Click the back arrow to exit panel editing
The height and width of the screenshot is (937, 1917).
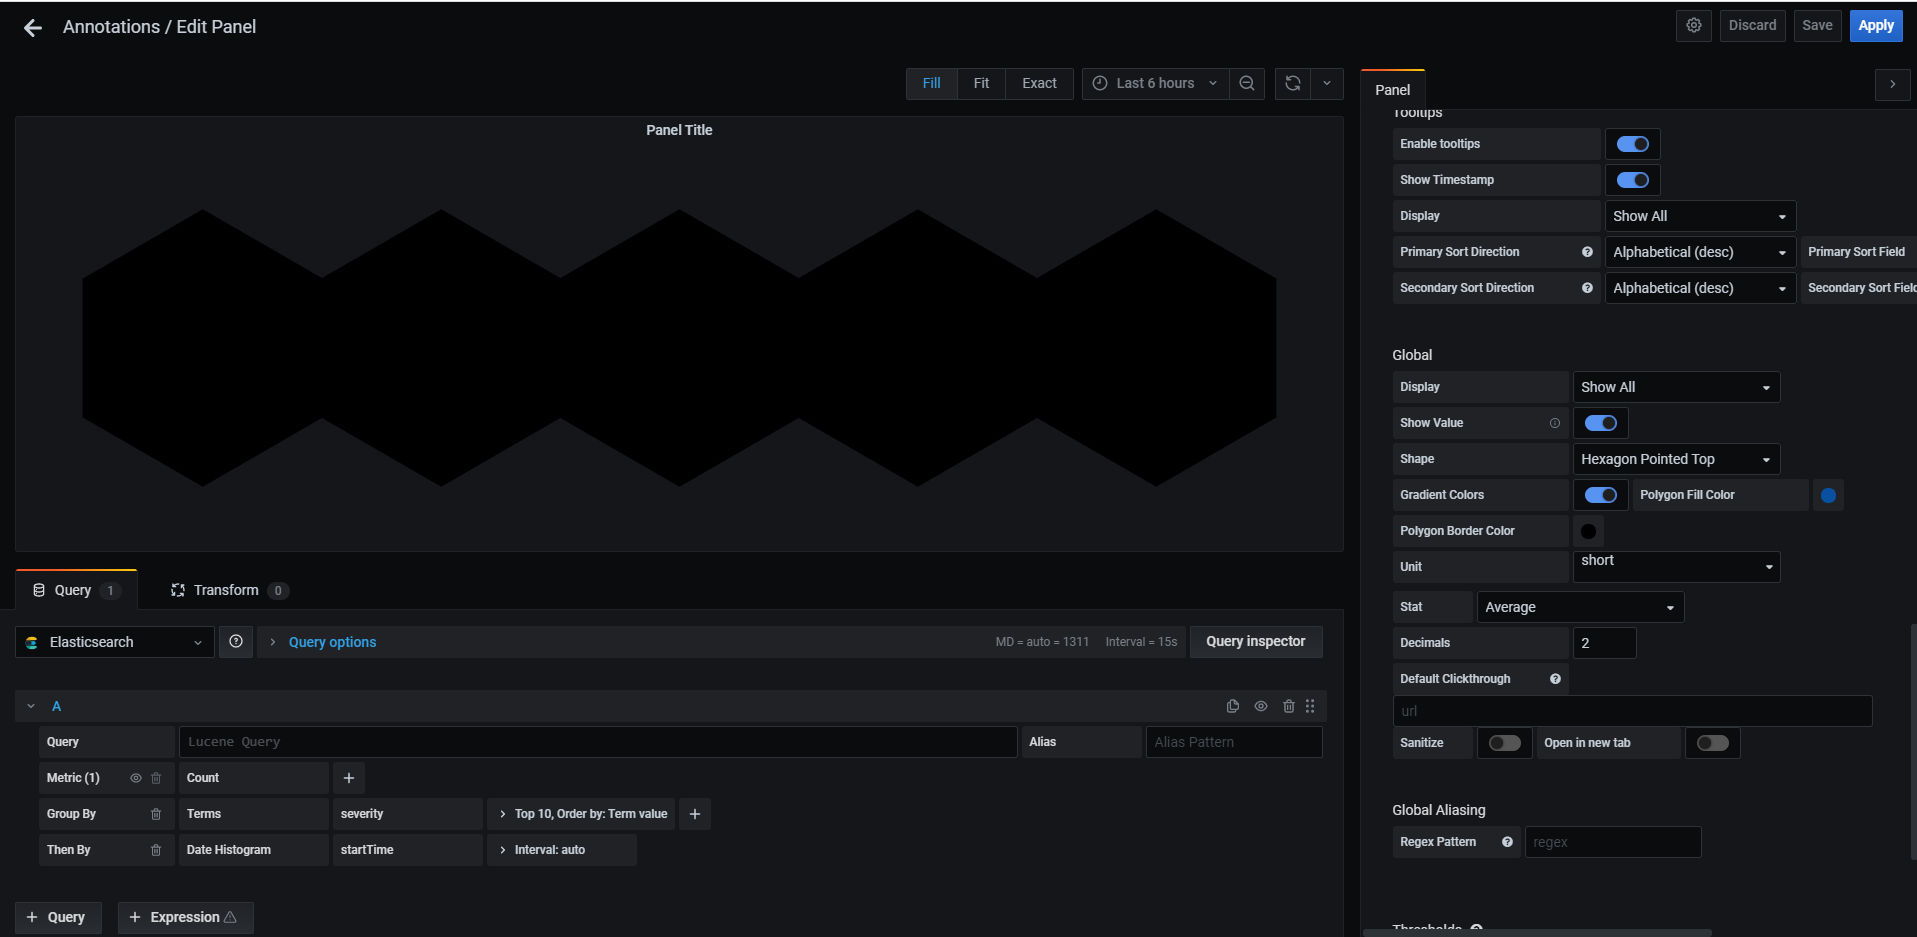(31, 27)
